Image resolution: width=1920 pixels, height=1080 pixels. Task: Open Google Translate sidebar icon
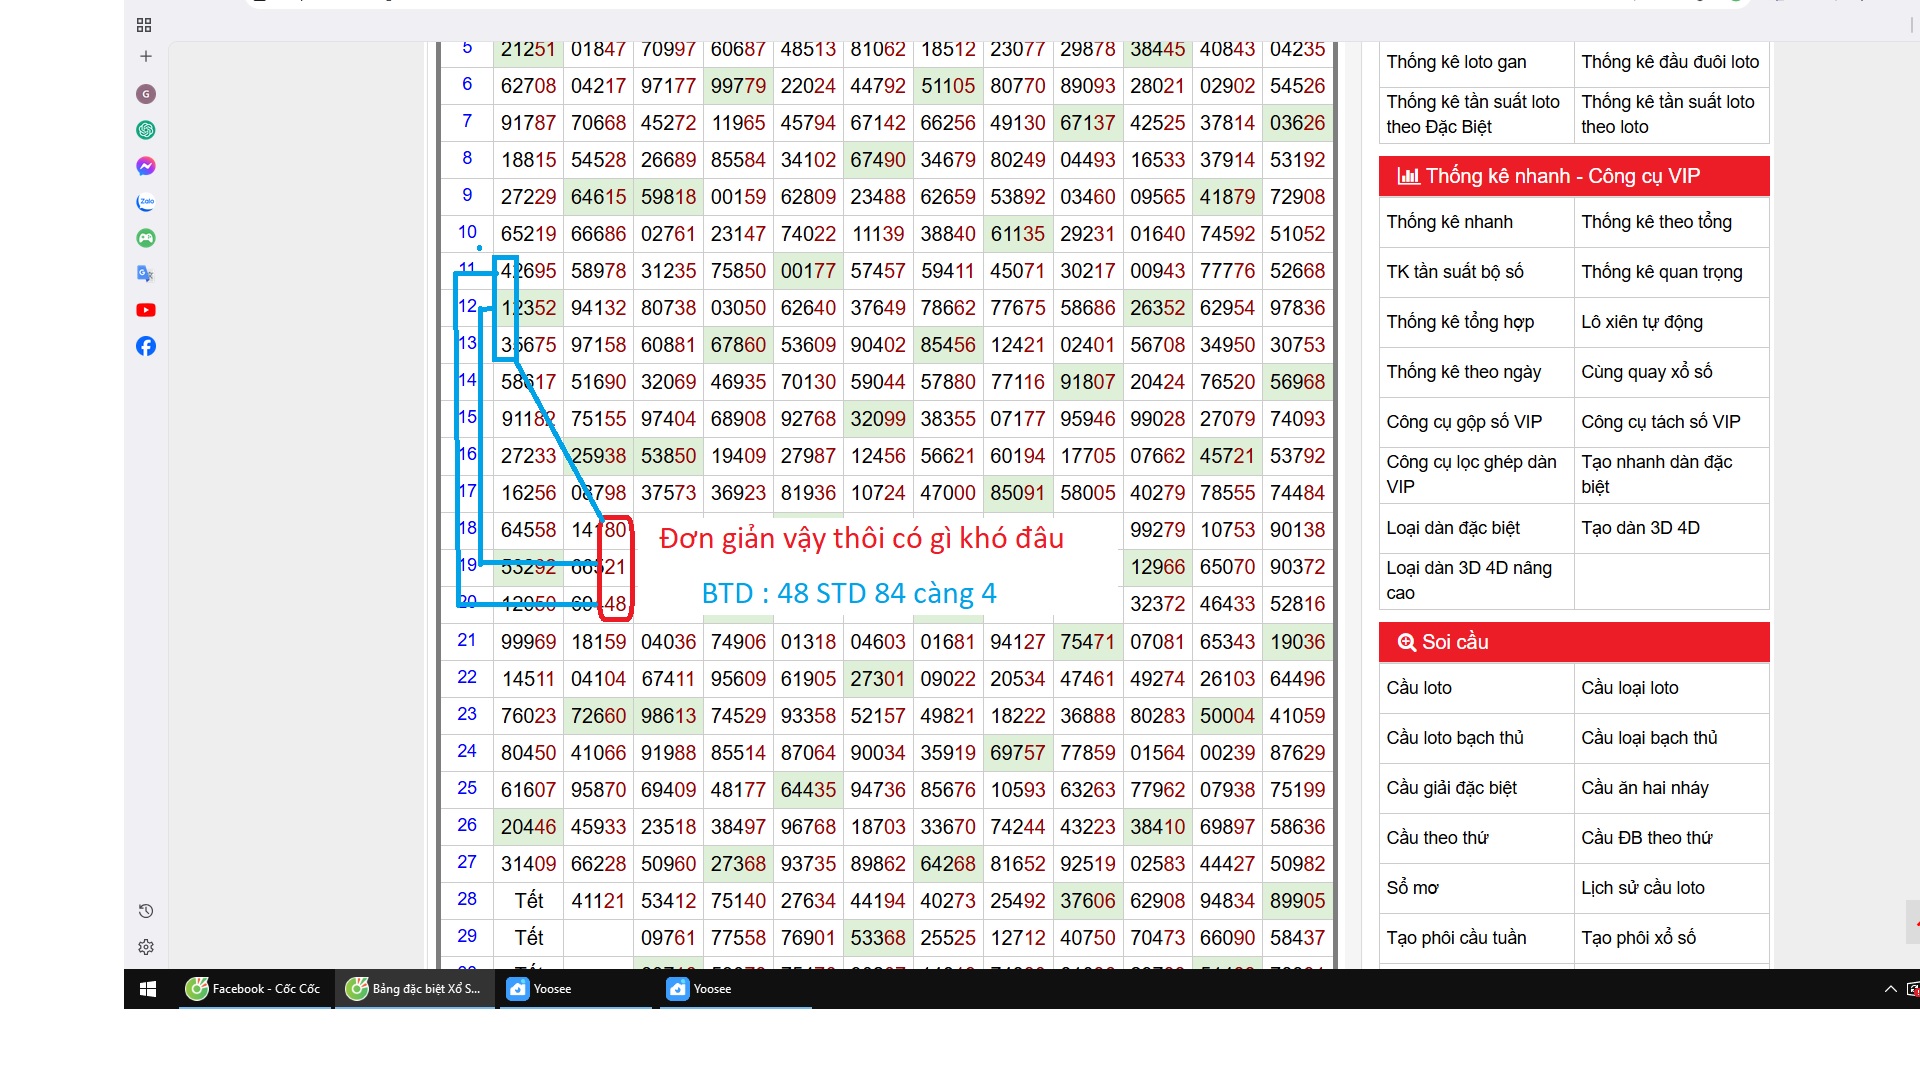click(x=146, y=274)
